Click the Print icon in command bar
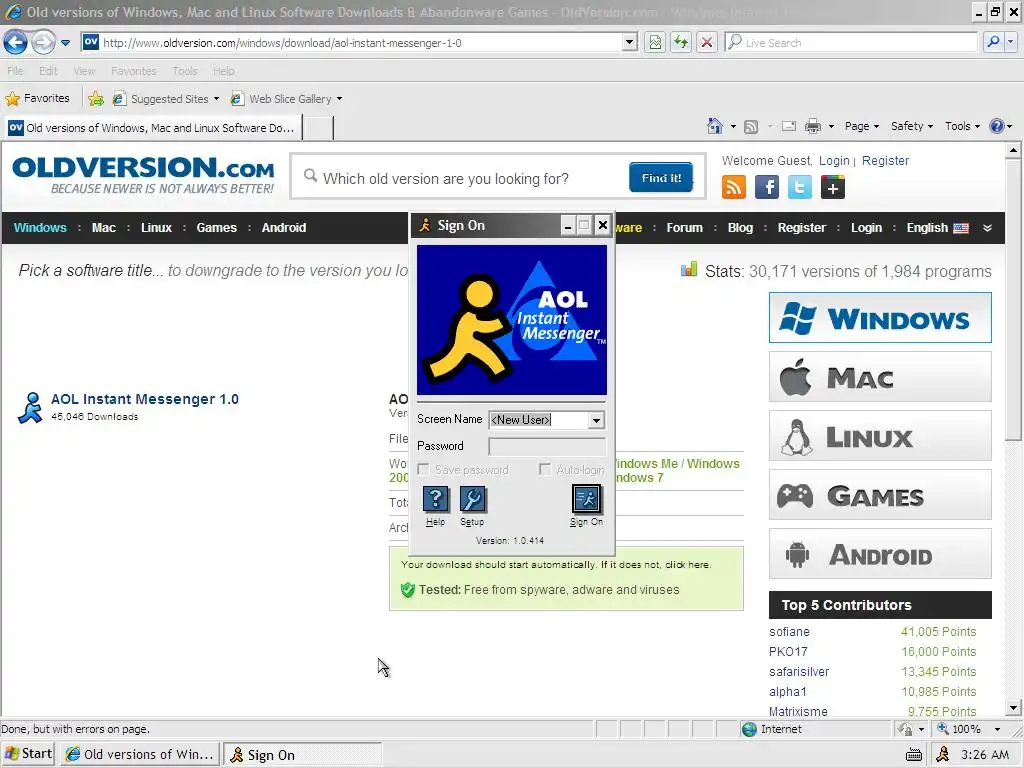Viewport: 1024px width, 768px height. 812,126
